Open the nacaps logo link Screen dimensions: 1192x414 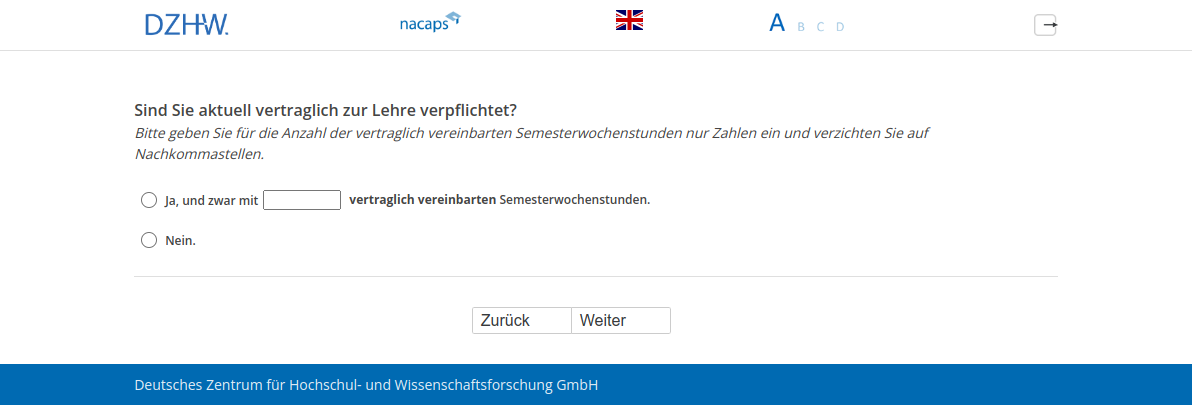pyautogui.click(x=429, y=22)
